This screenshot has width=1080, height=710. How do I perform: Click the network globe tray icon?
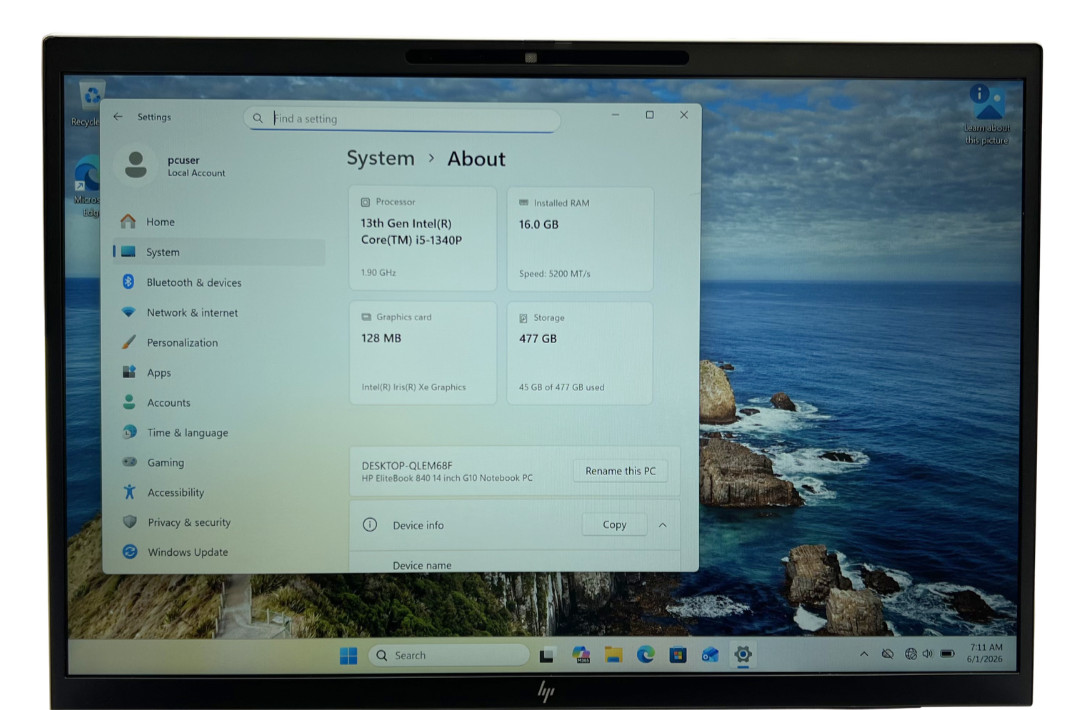point(911,654)
